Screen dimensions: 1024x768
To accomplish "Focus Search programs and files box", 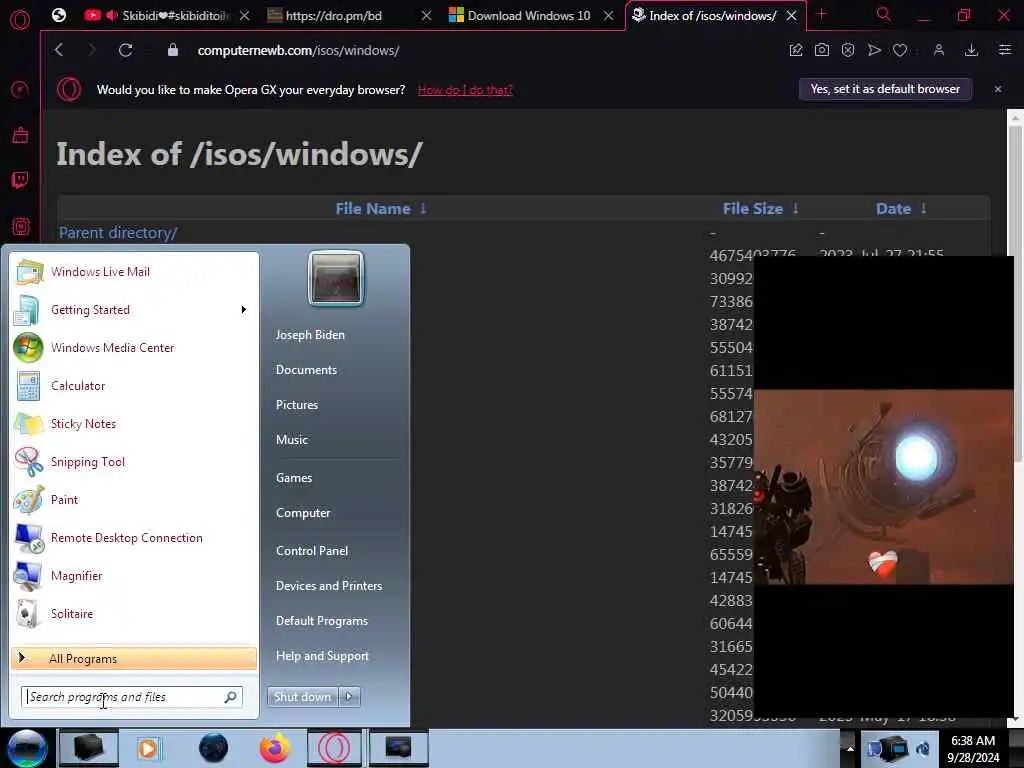I will click(x=131, y=697).
